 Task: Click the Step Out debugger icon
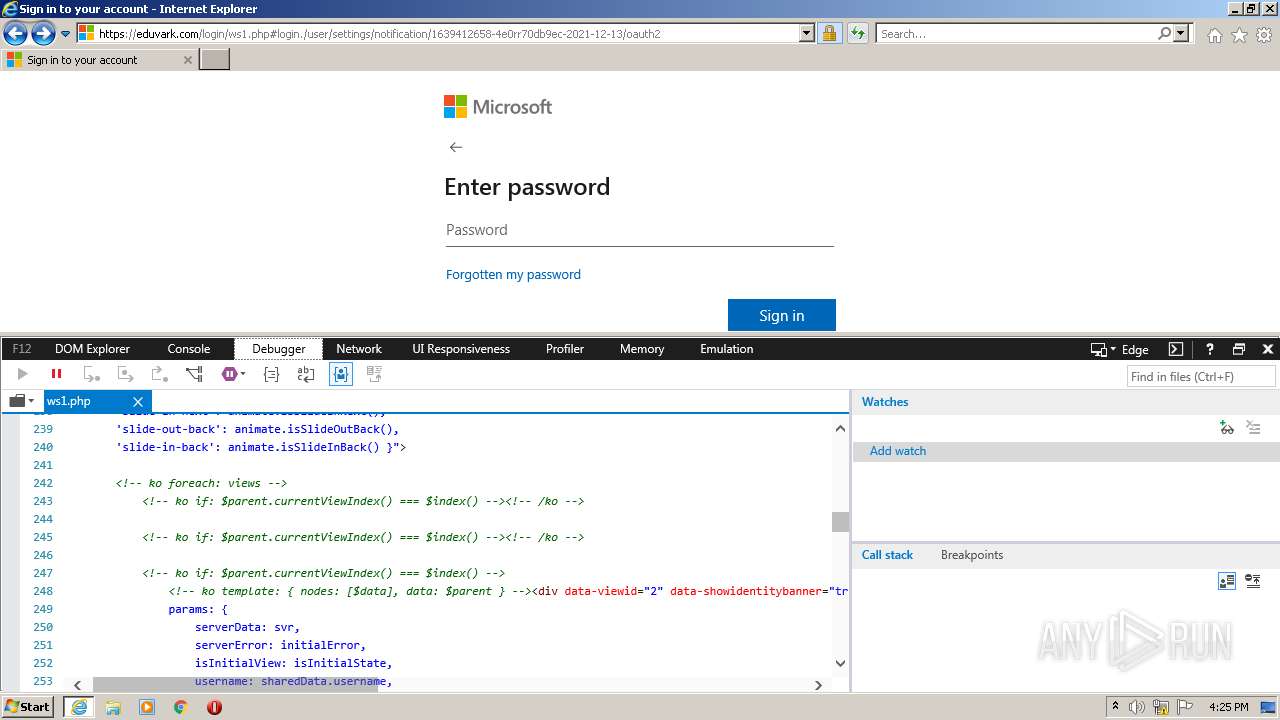click(x=160, y=374)
